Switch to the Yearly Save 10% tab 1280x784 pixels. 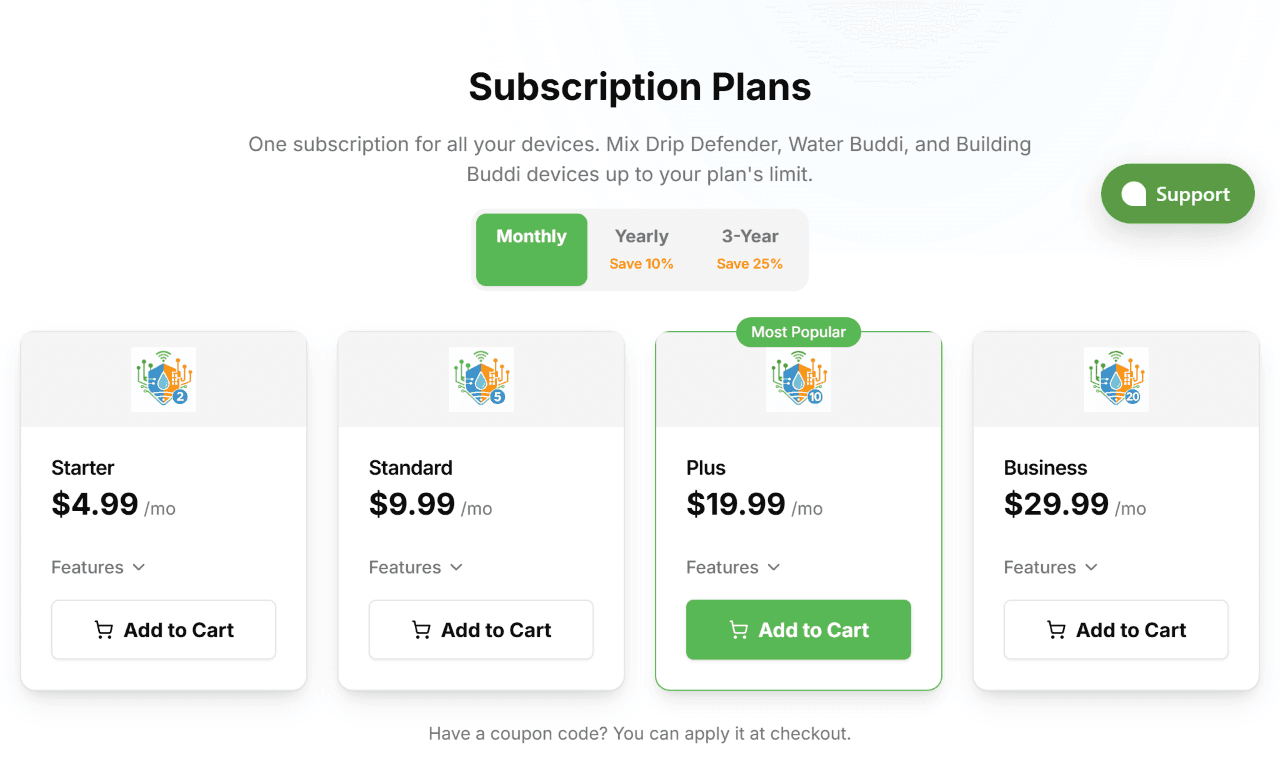click(x=641, y=249)
